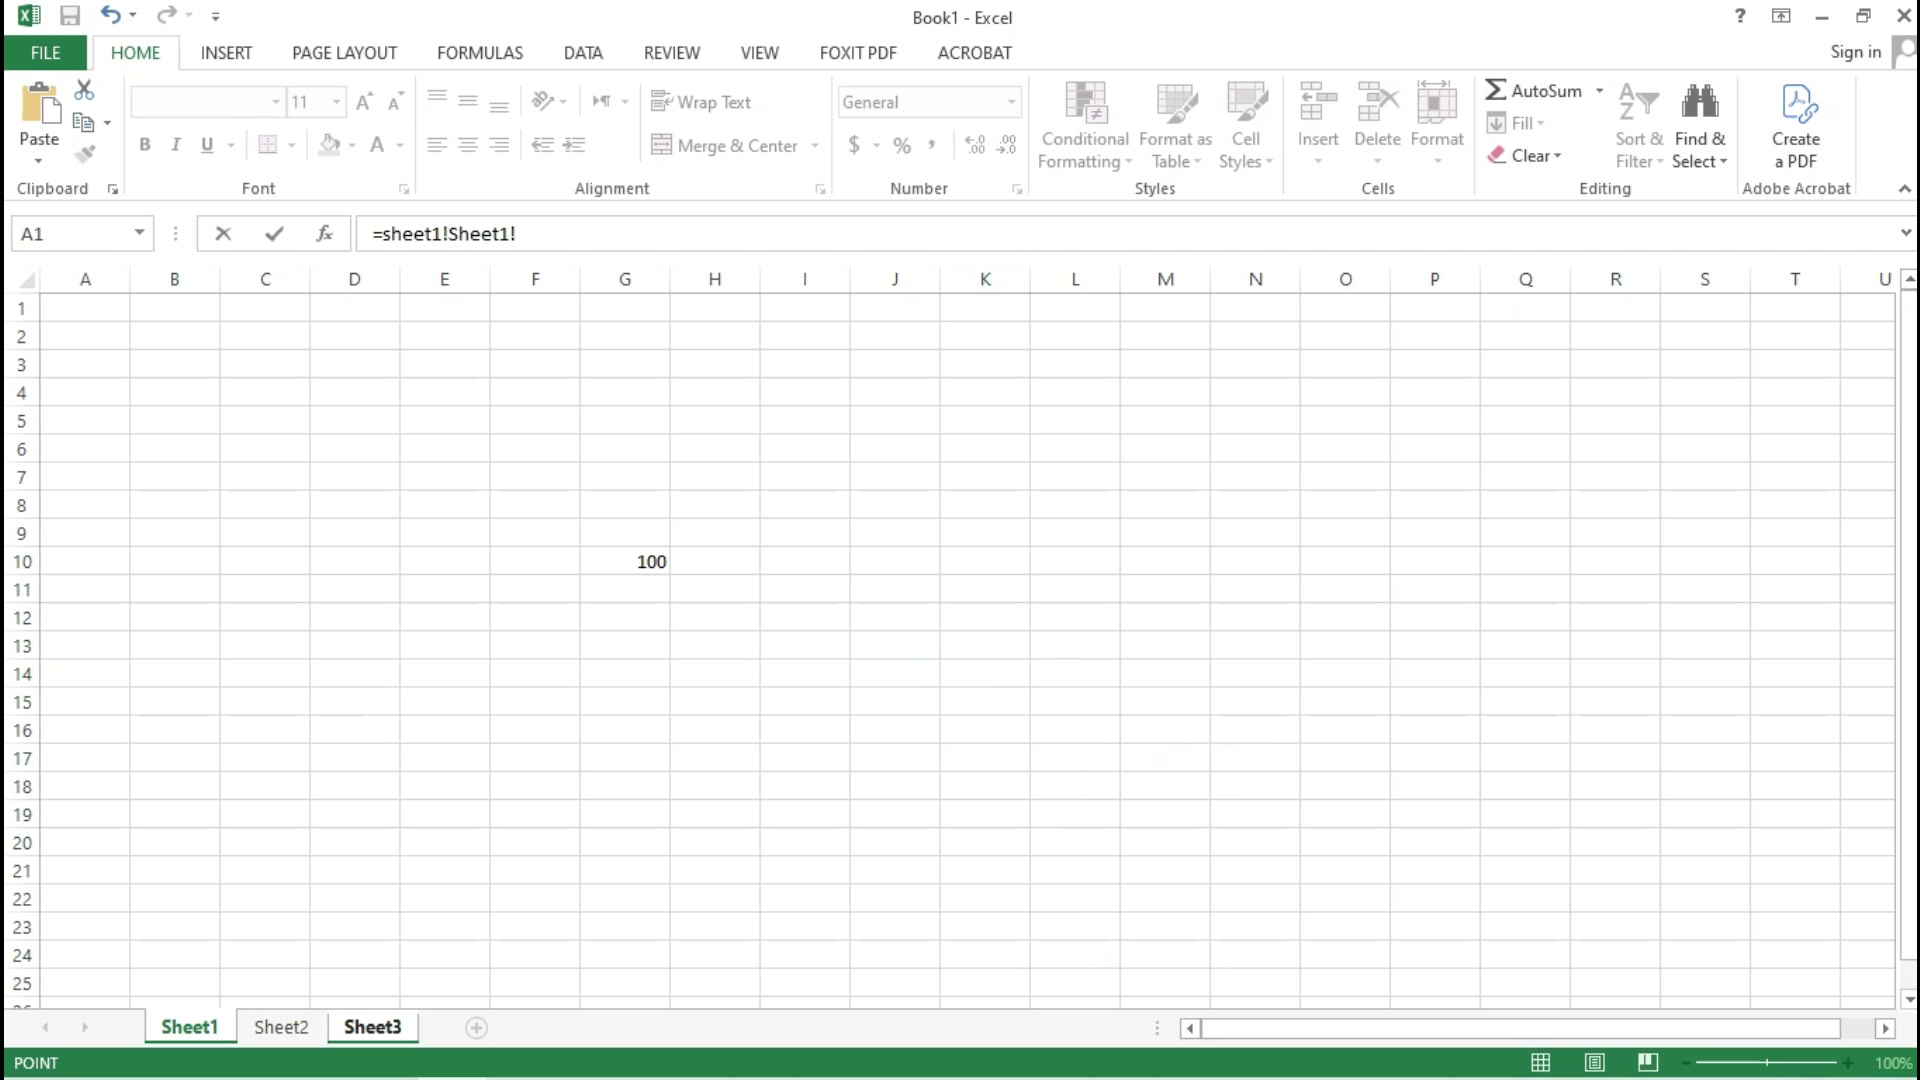The width and height of the screenshot is (1920, 1080).
Task: Switch to Page Break Preview view
Action: pyautogui.click(x=1648, y=1063)
